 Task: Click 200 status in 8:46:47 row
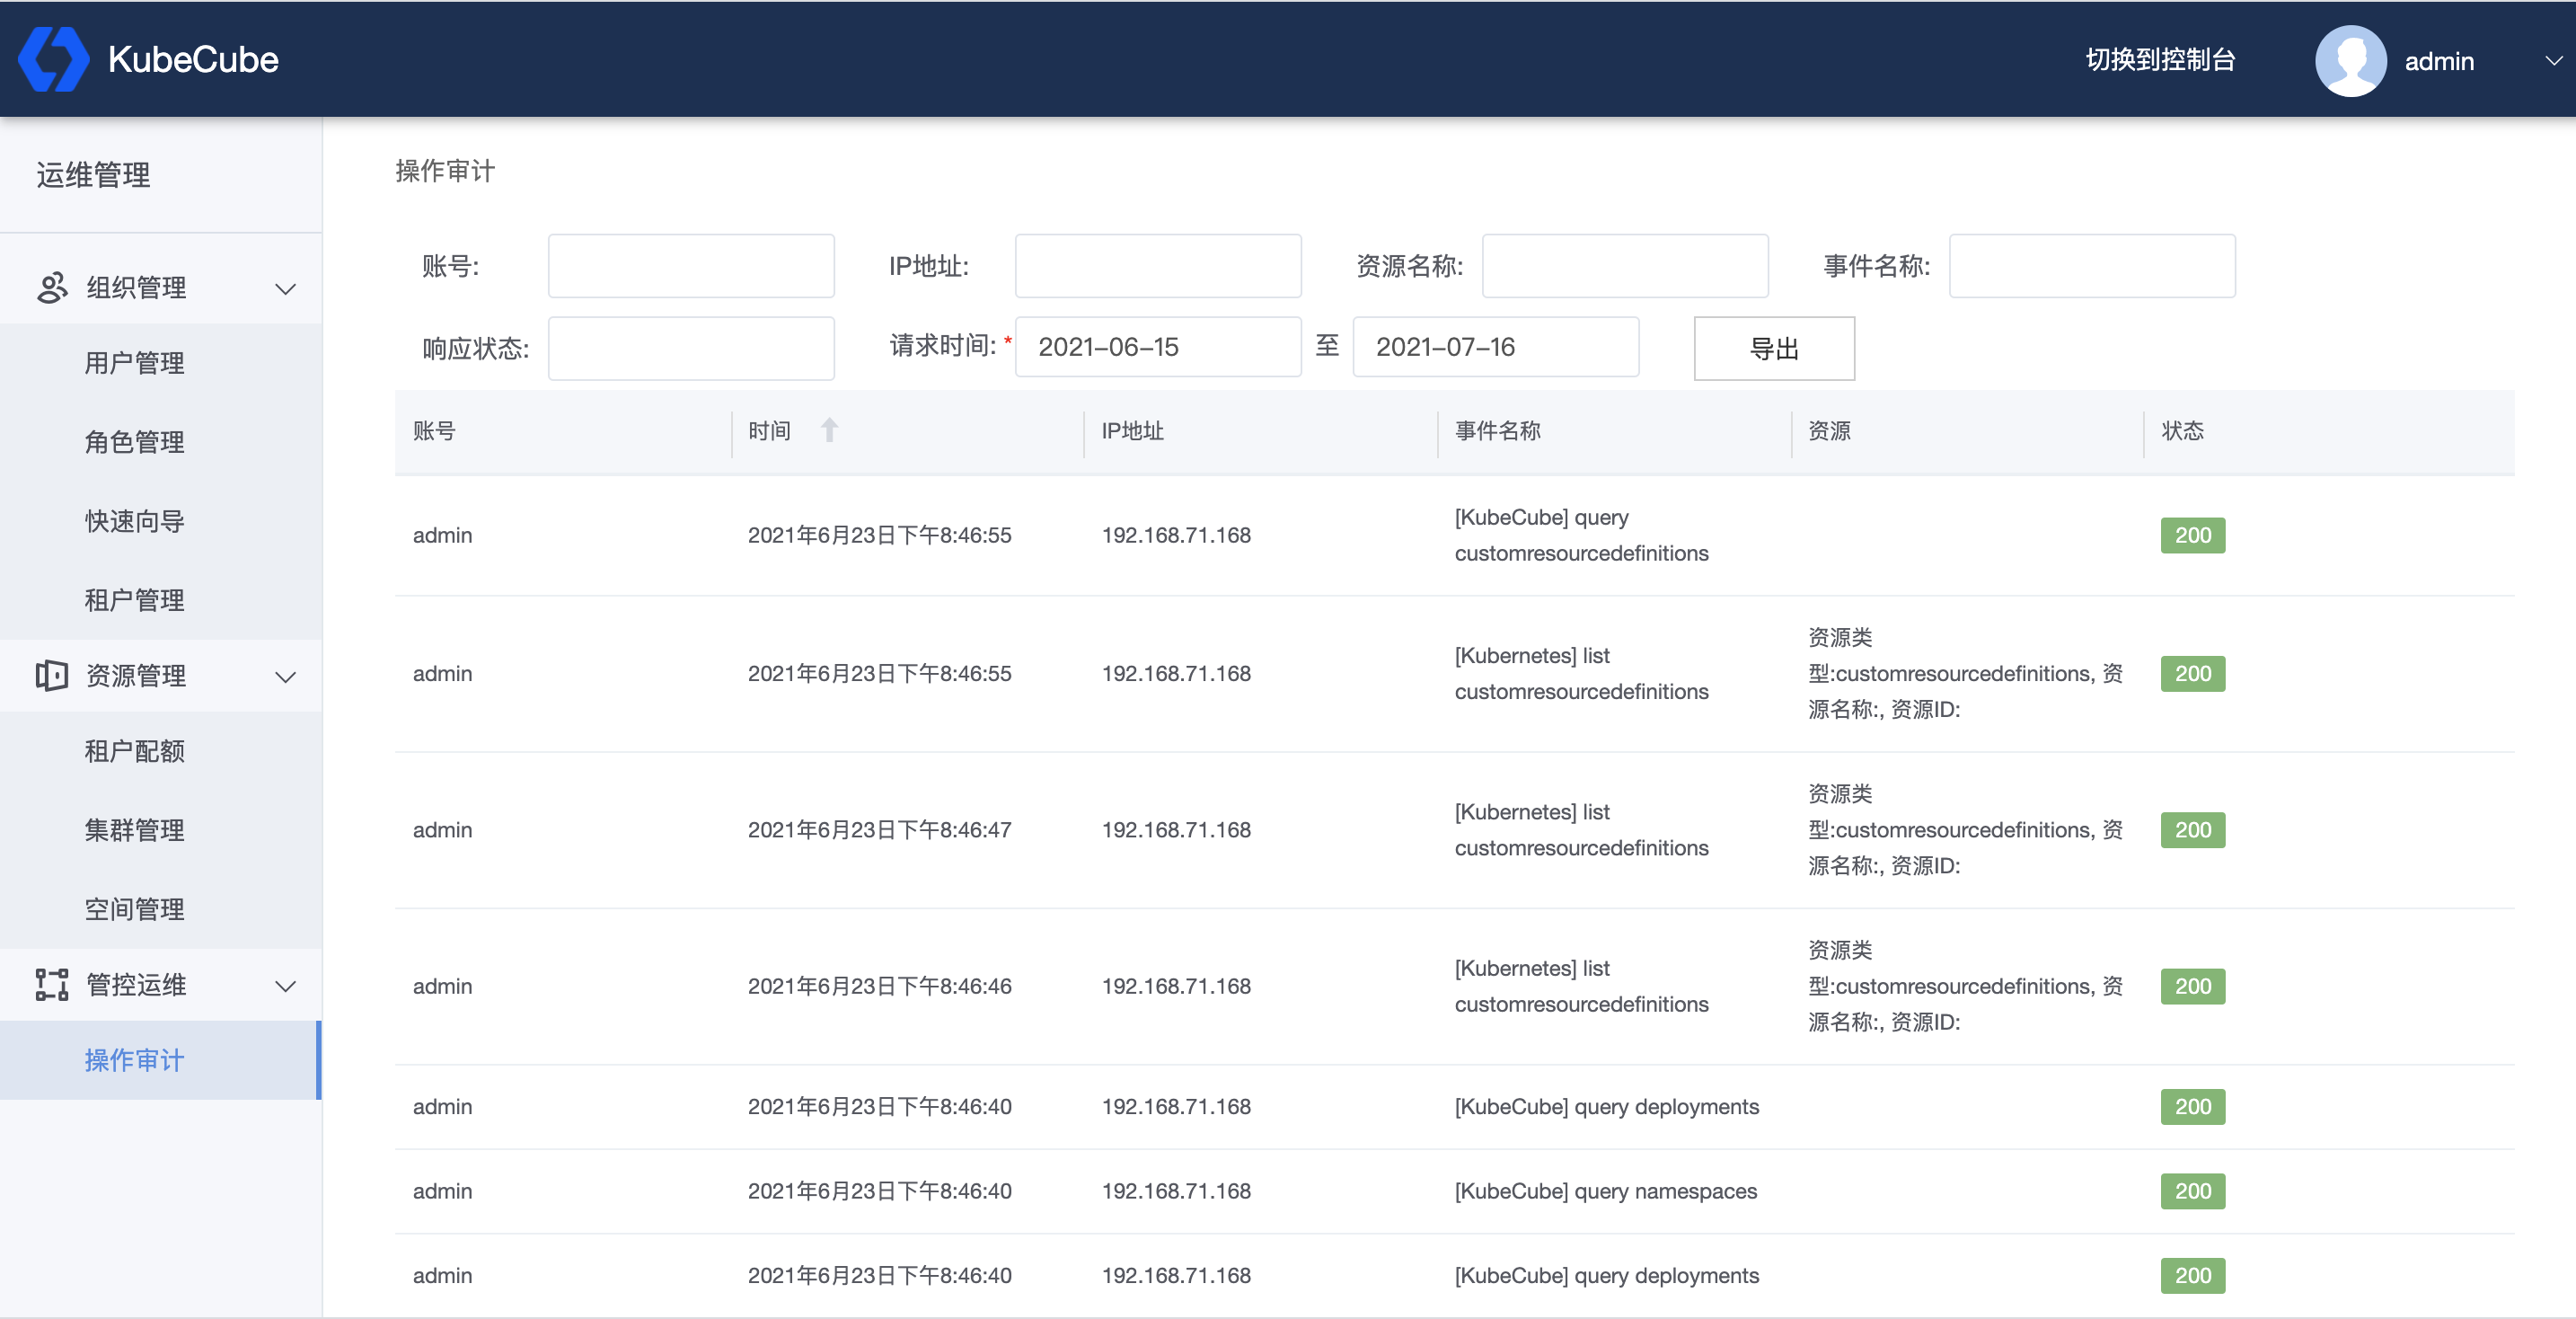pyautogui.click(x=2192, y=830)
